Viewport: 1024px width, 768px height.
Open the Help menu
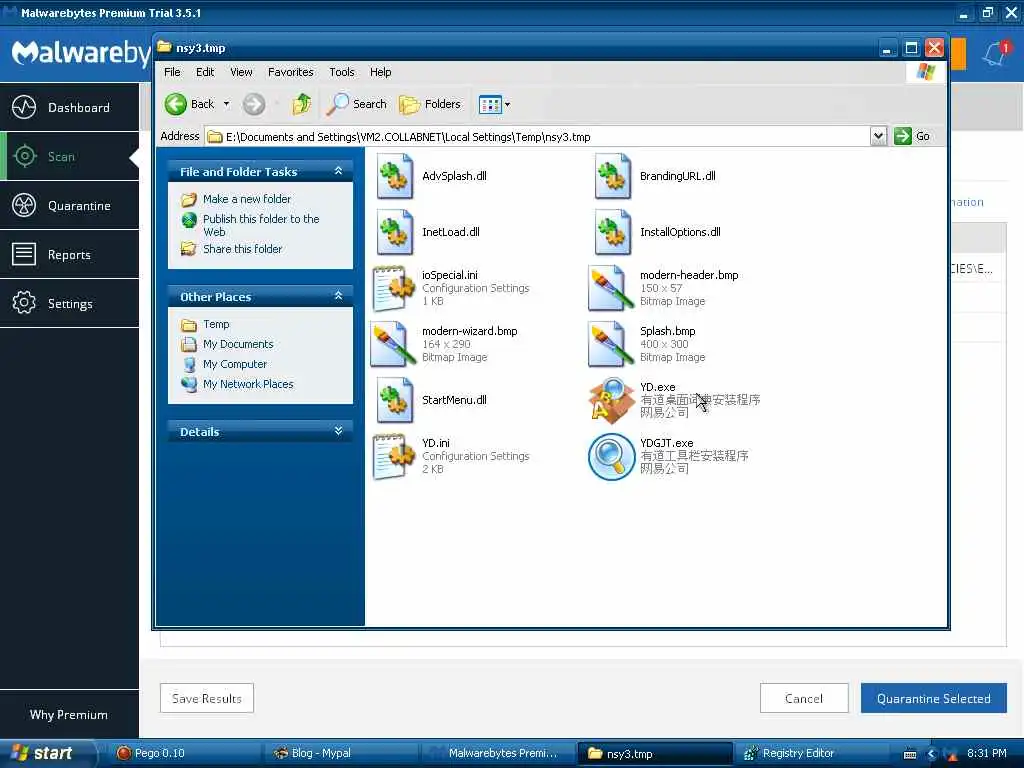point(381,72)
